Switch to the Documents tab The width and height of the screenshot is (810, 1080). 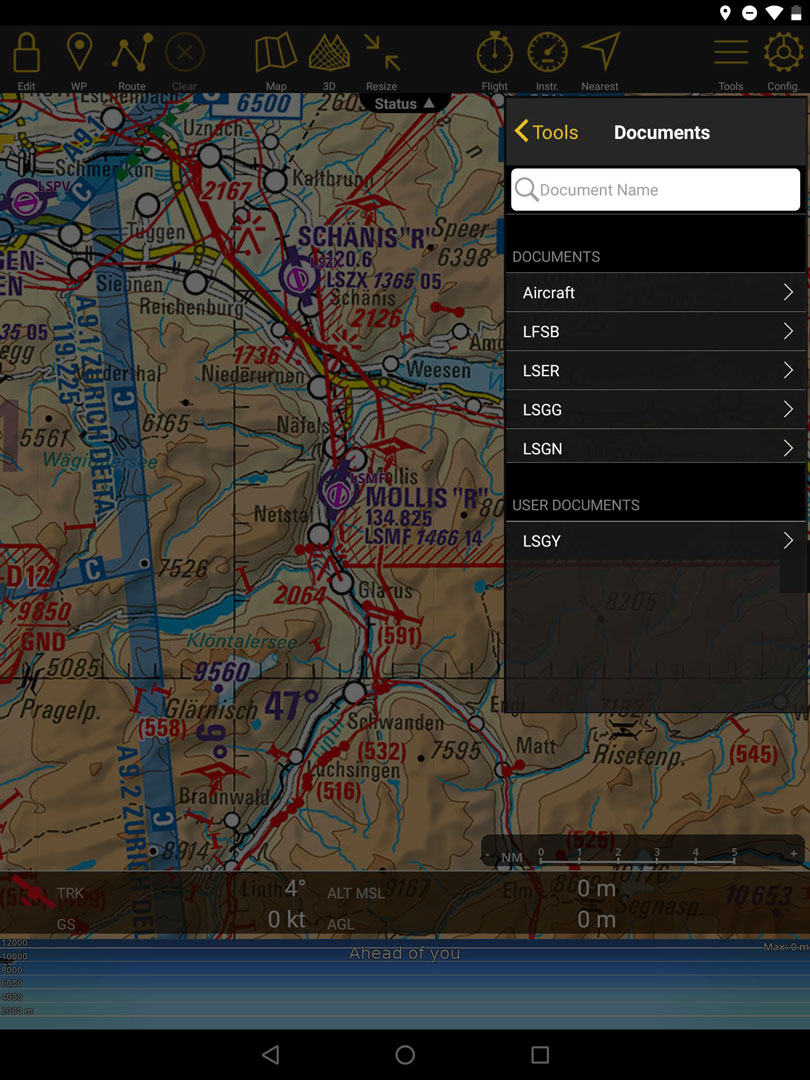(x=662, y=132)
